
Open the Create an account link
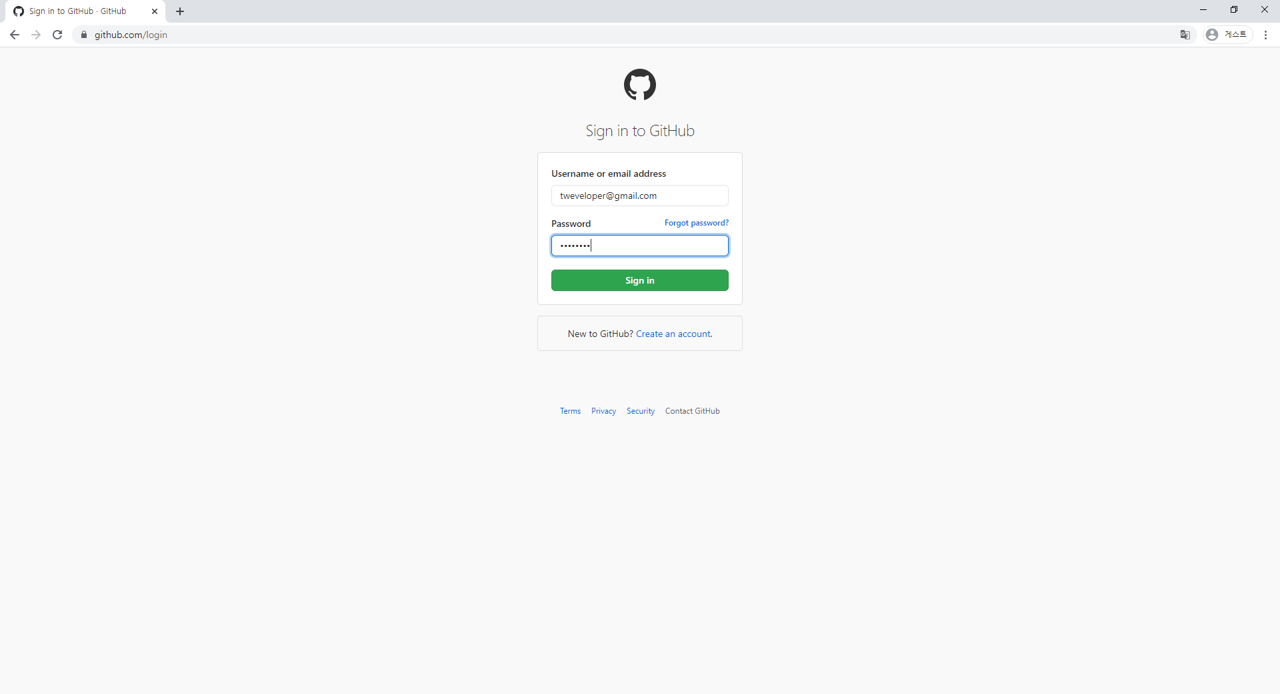pos(673,334)
